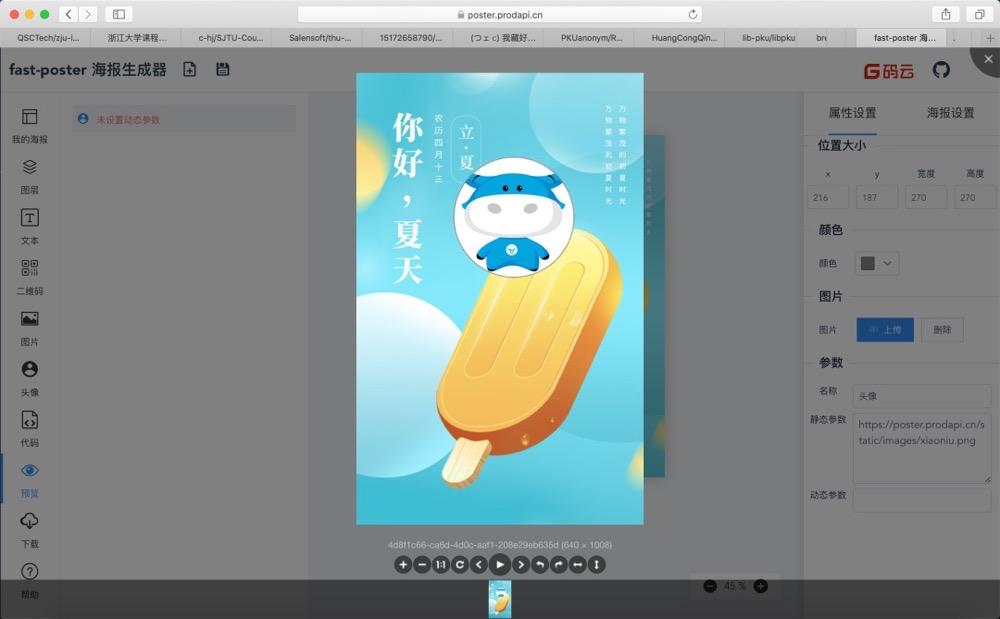Click the 上传 upload button
The width and height of the screenshot is (1000, 619).
pyautogui.click(x=884, y=329)
